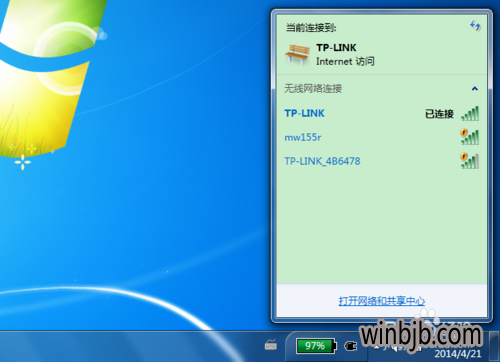
Task: Click the connected status label beside TP-LINK
Action: pos(439,114)
